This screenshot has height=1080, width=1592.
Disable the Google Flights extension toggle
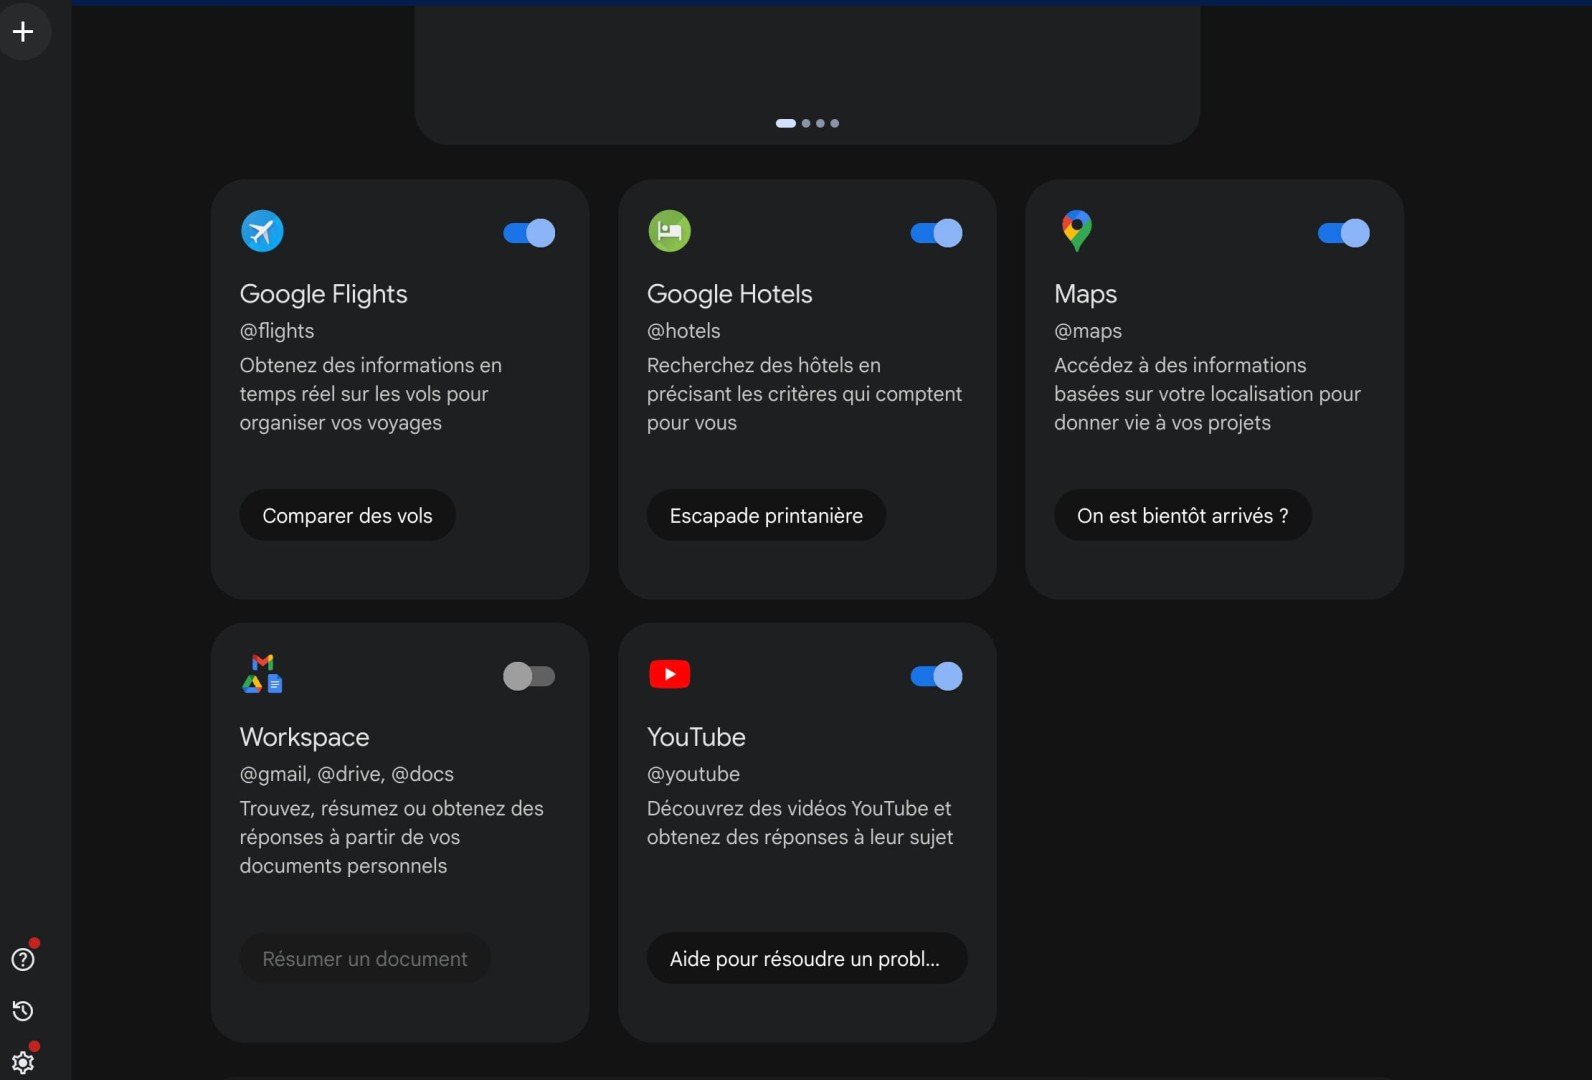click(529, 233)
